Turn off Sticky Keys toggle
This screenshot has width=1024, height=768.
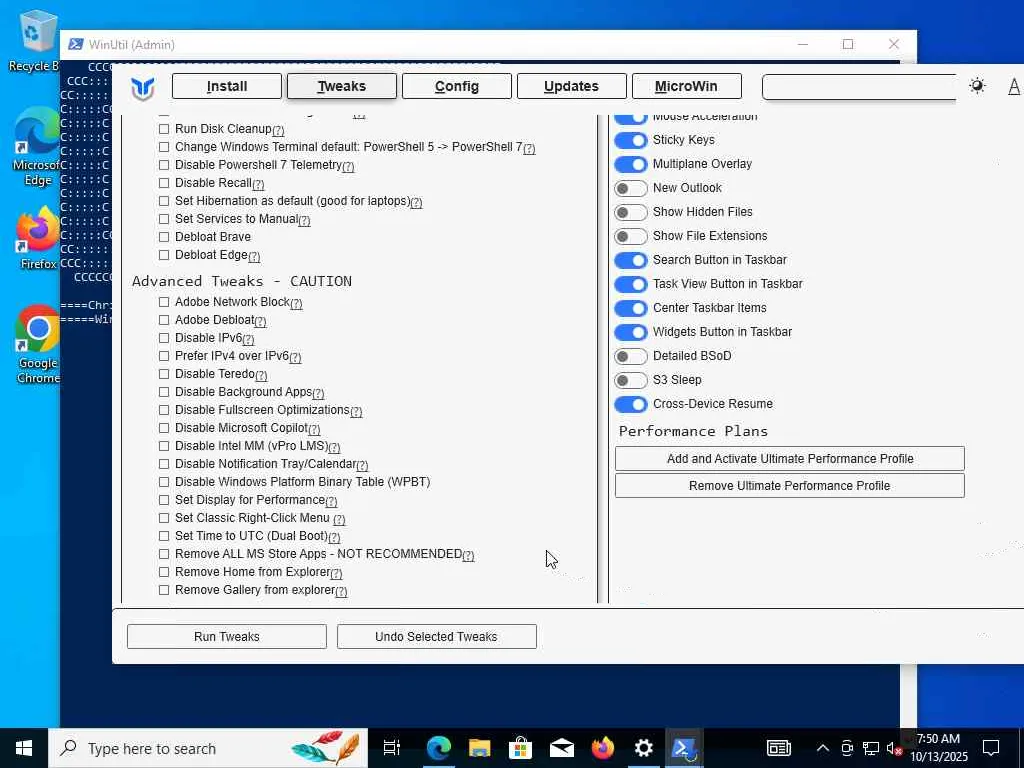click(x=631, y=140)
